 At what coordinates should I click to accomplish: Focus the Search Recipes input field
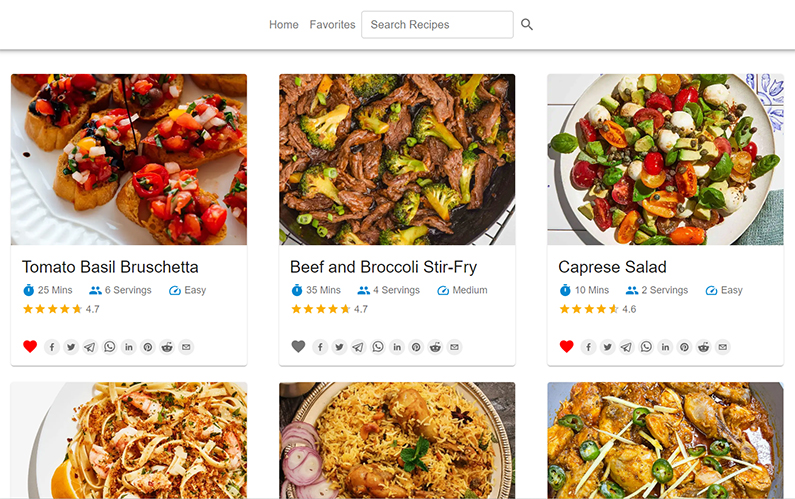pyautogui.click(x=437, y=25)
